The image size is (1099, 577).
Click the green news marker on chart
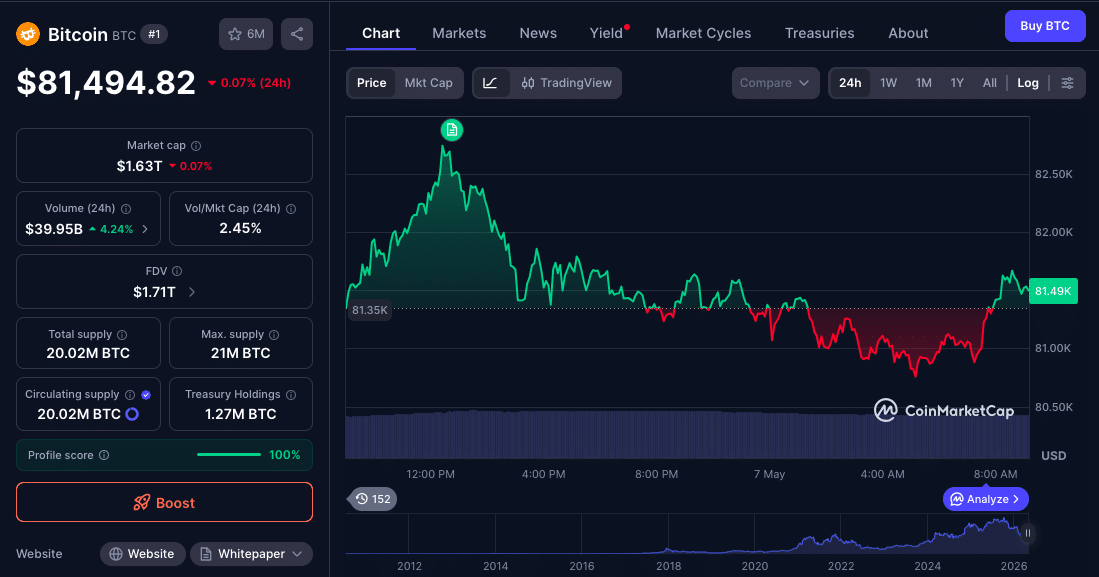pos(452,130)
